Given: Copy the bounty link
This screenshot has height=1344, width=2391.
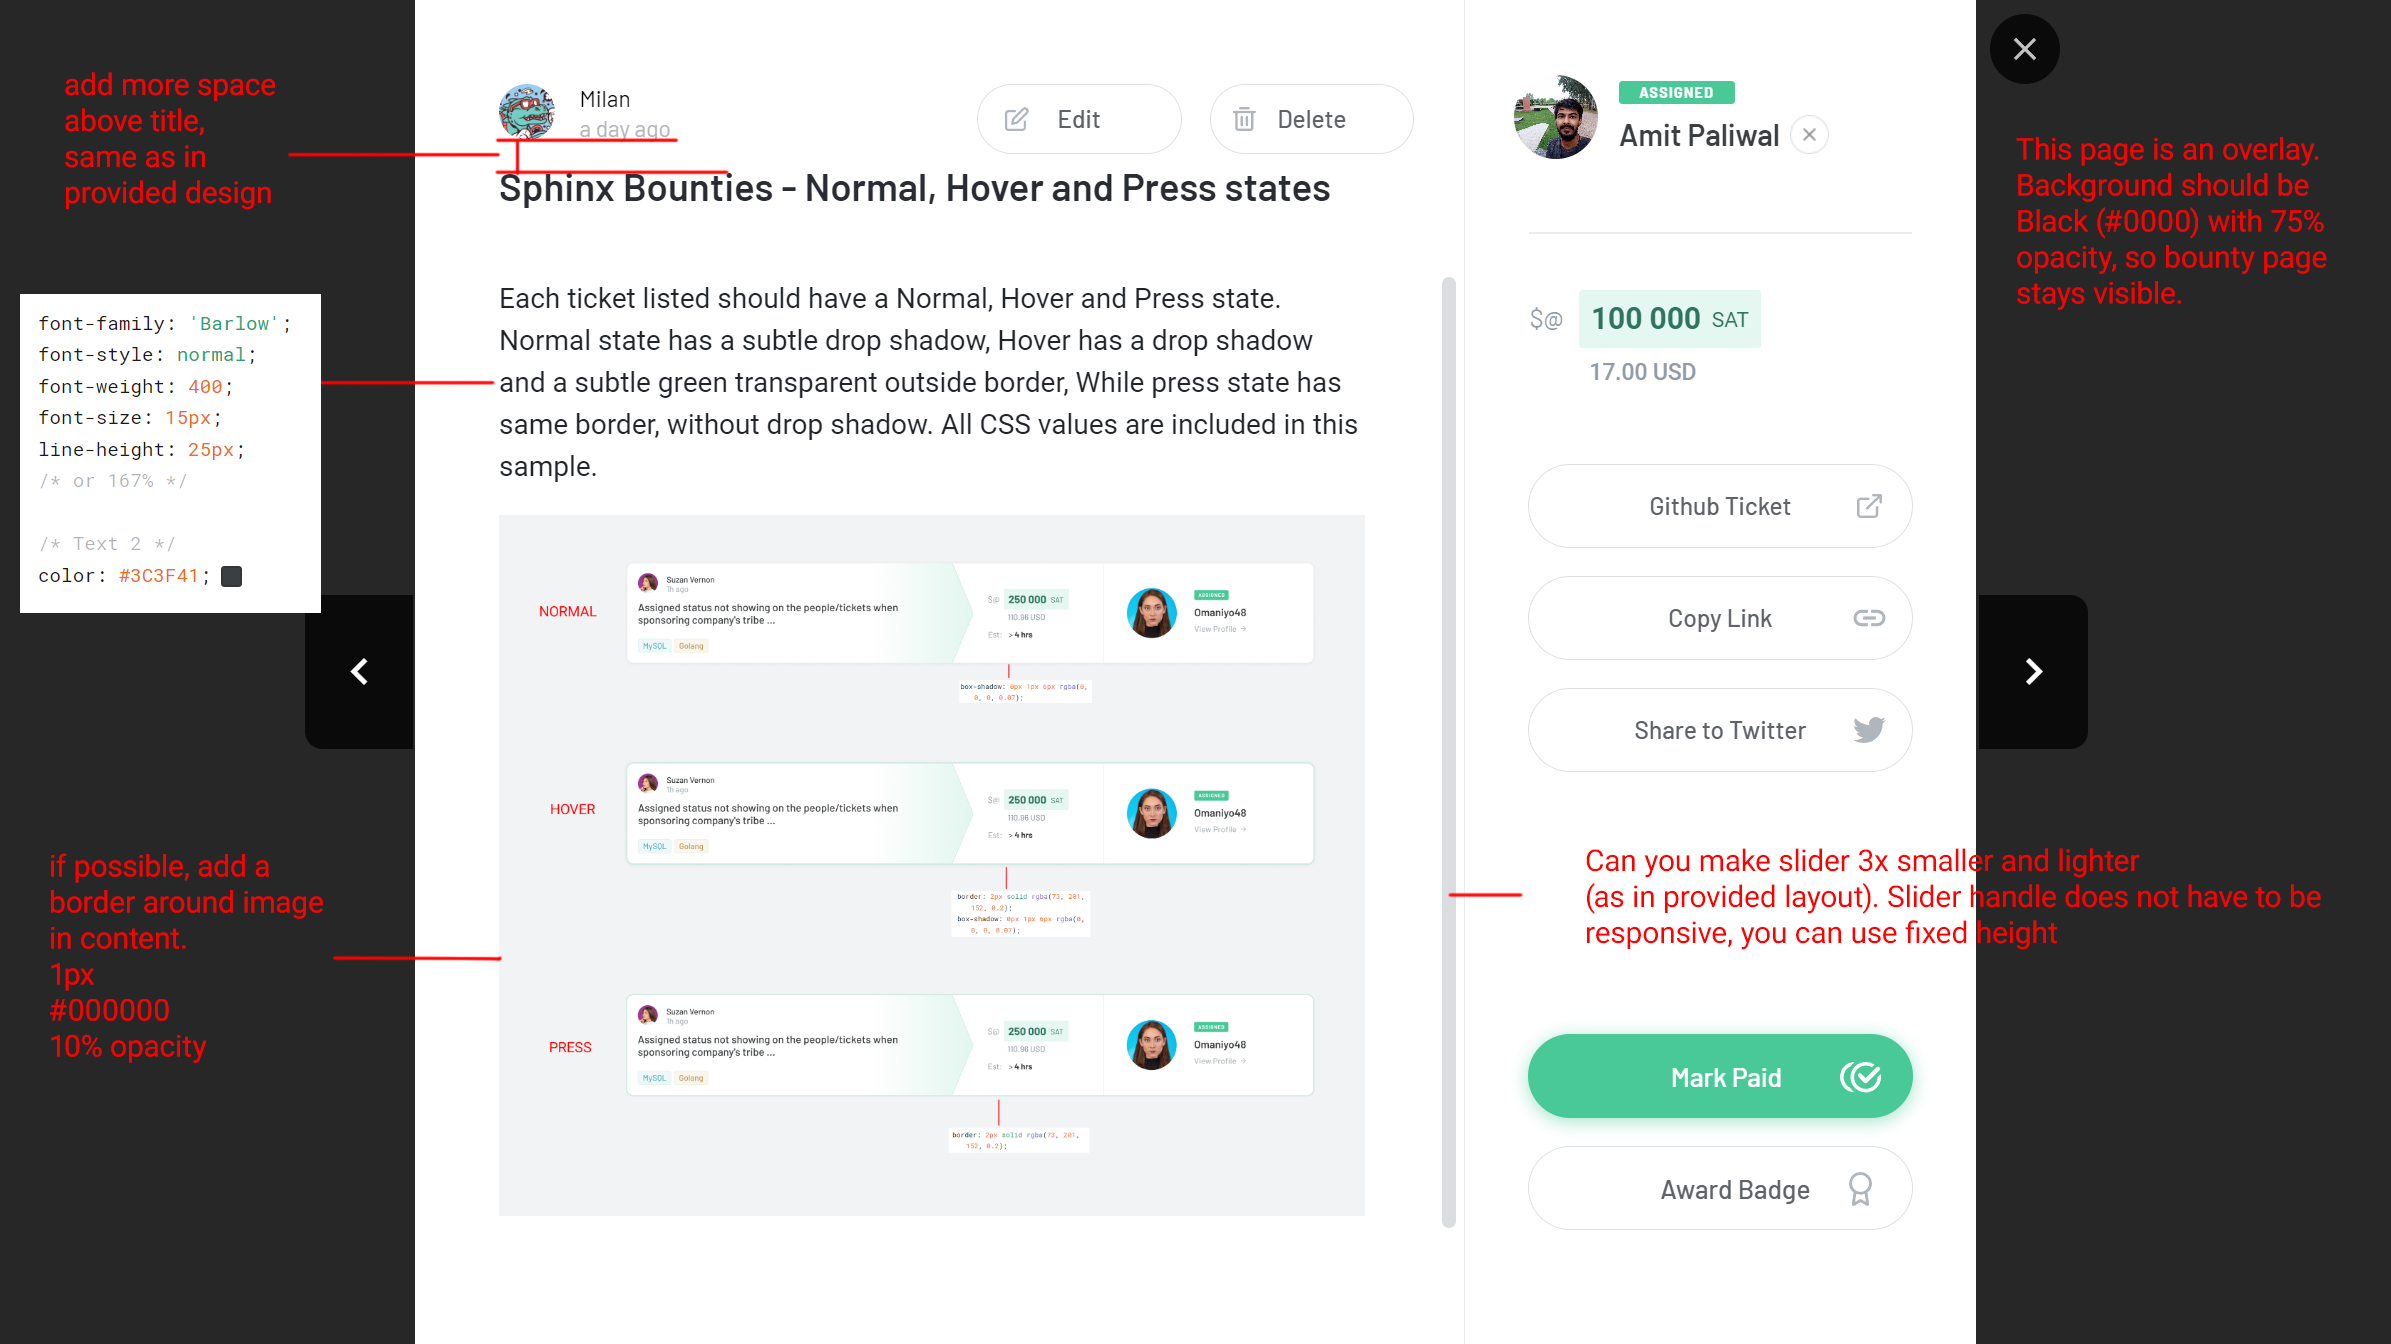Looking at the screenshot, I should pos(1719,618).
